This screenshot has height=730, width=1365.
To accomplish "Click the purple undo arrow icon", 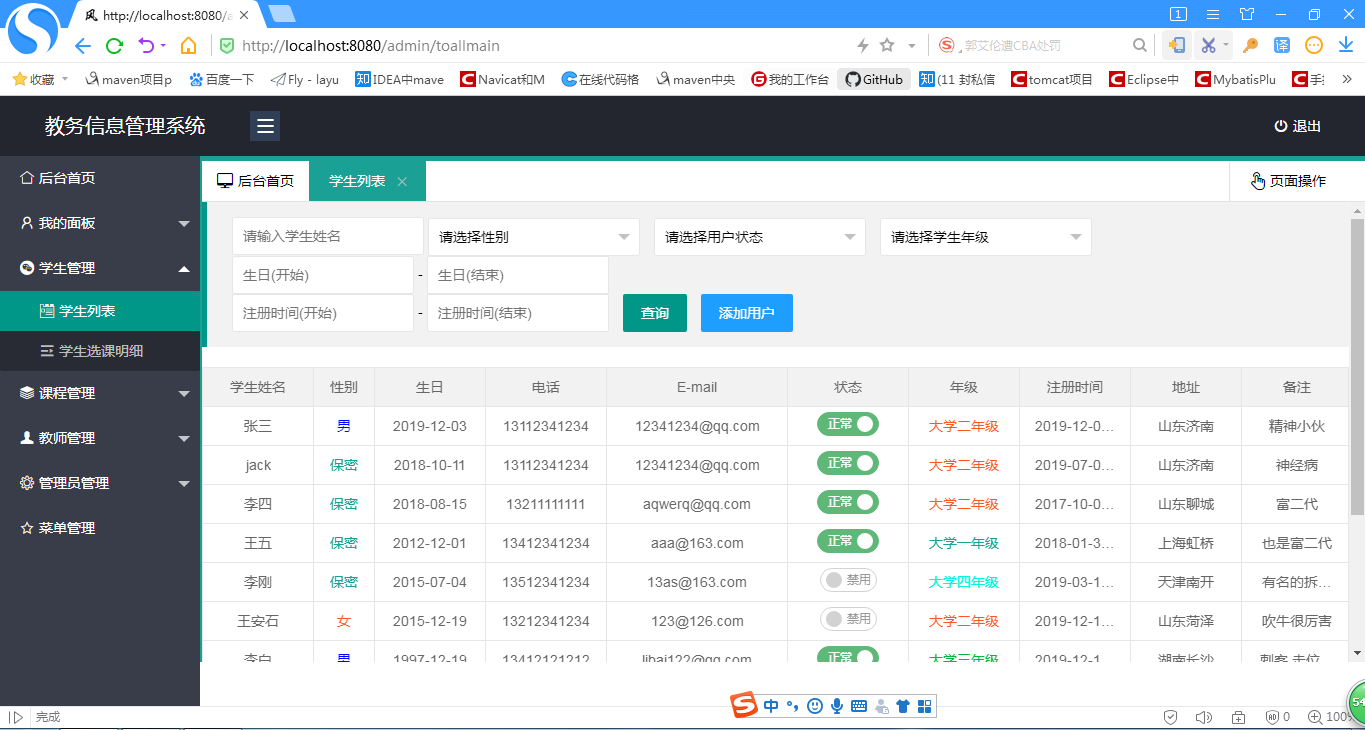I will tap(147, 46).
